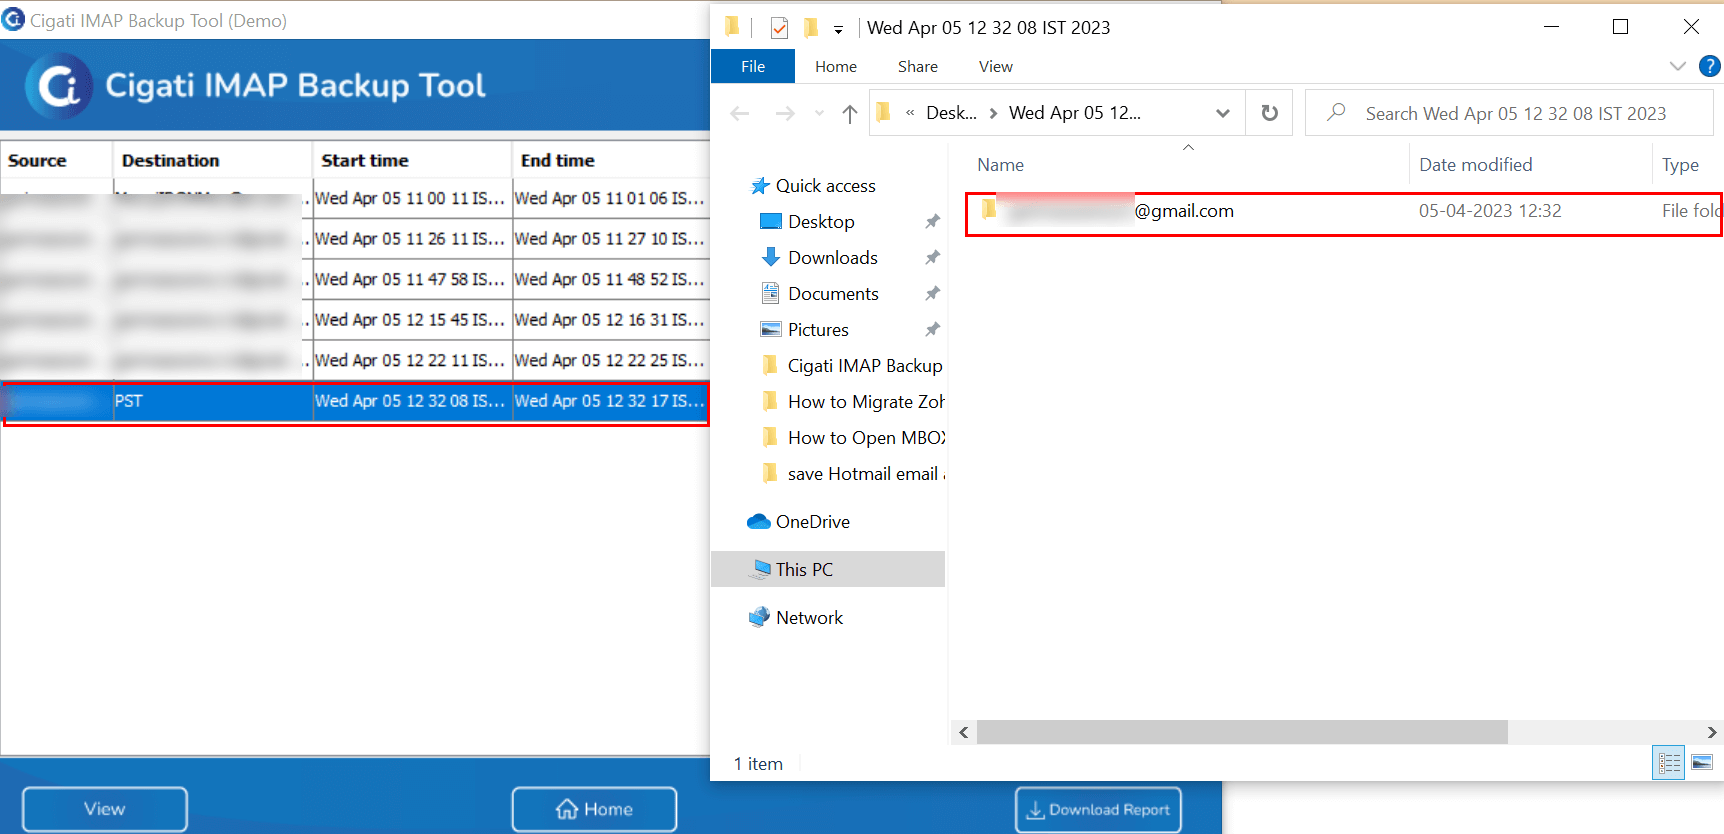
Task: Click the pin icon next to Documents
Action: (932, 293)
